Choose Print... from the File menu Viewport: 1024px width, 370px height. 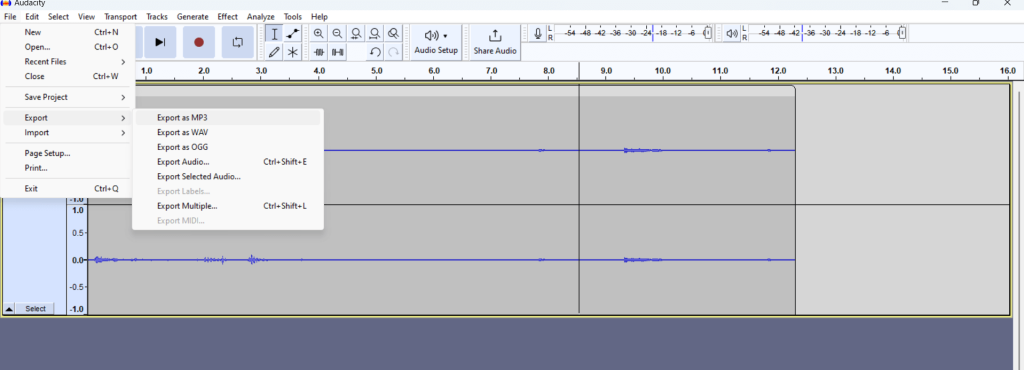pos(68,168)
